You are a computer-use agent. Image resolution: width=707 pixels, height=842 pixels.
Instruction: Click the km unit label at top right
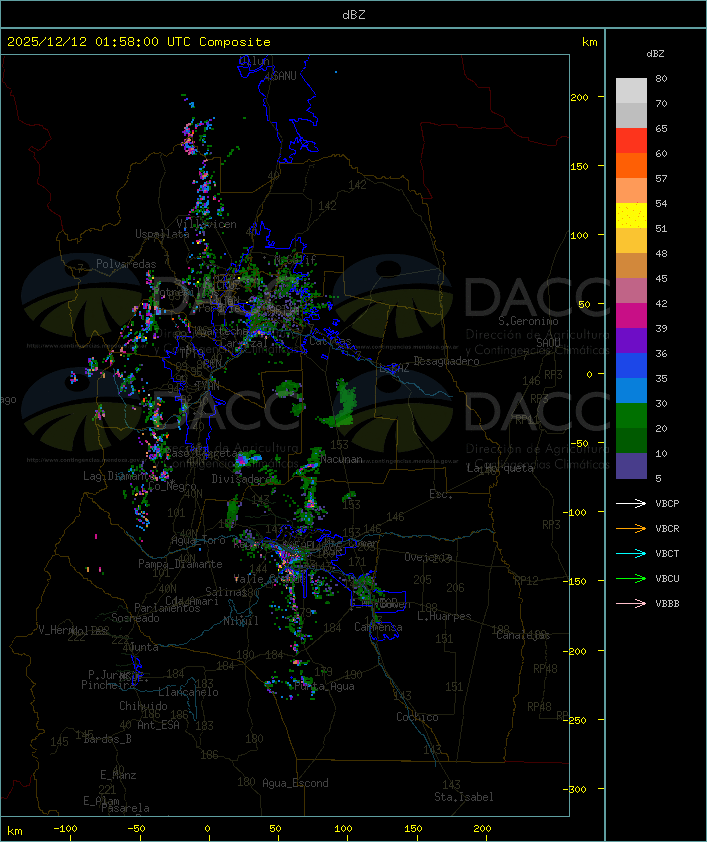coord(589,42)
